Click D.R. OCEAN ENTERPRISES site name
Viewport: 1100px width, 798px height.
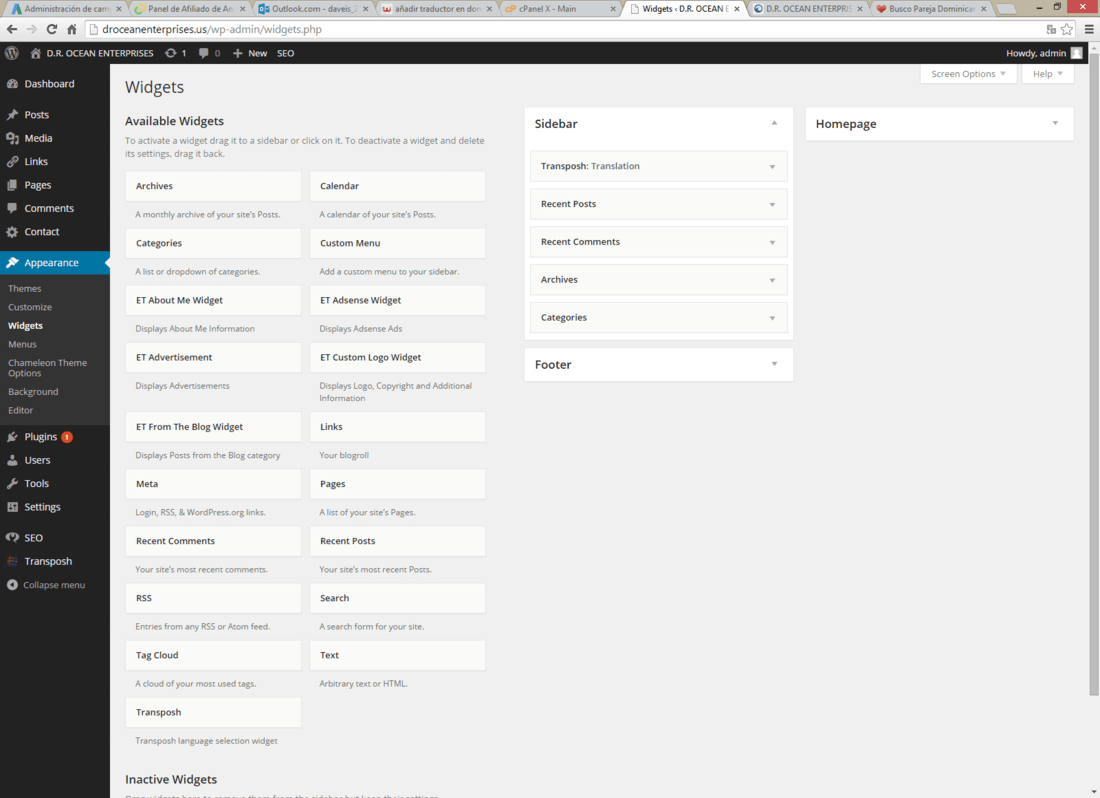pyautogui.click(x=100, y=53)
